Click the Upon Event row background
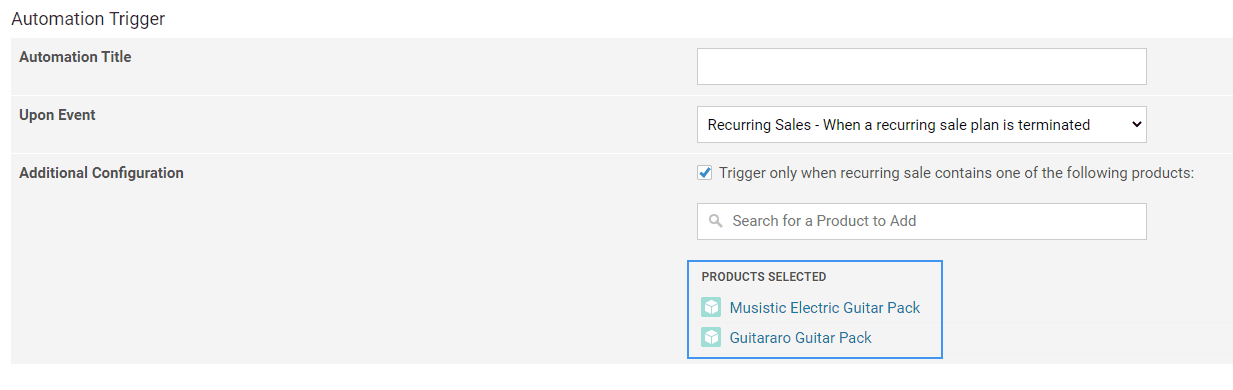The image size is (1233, 390). tap(400, 125)
